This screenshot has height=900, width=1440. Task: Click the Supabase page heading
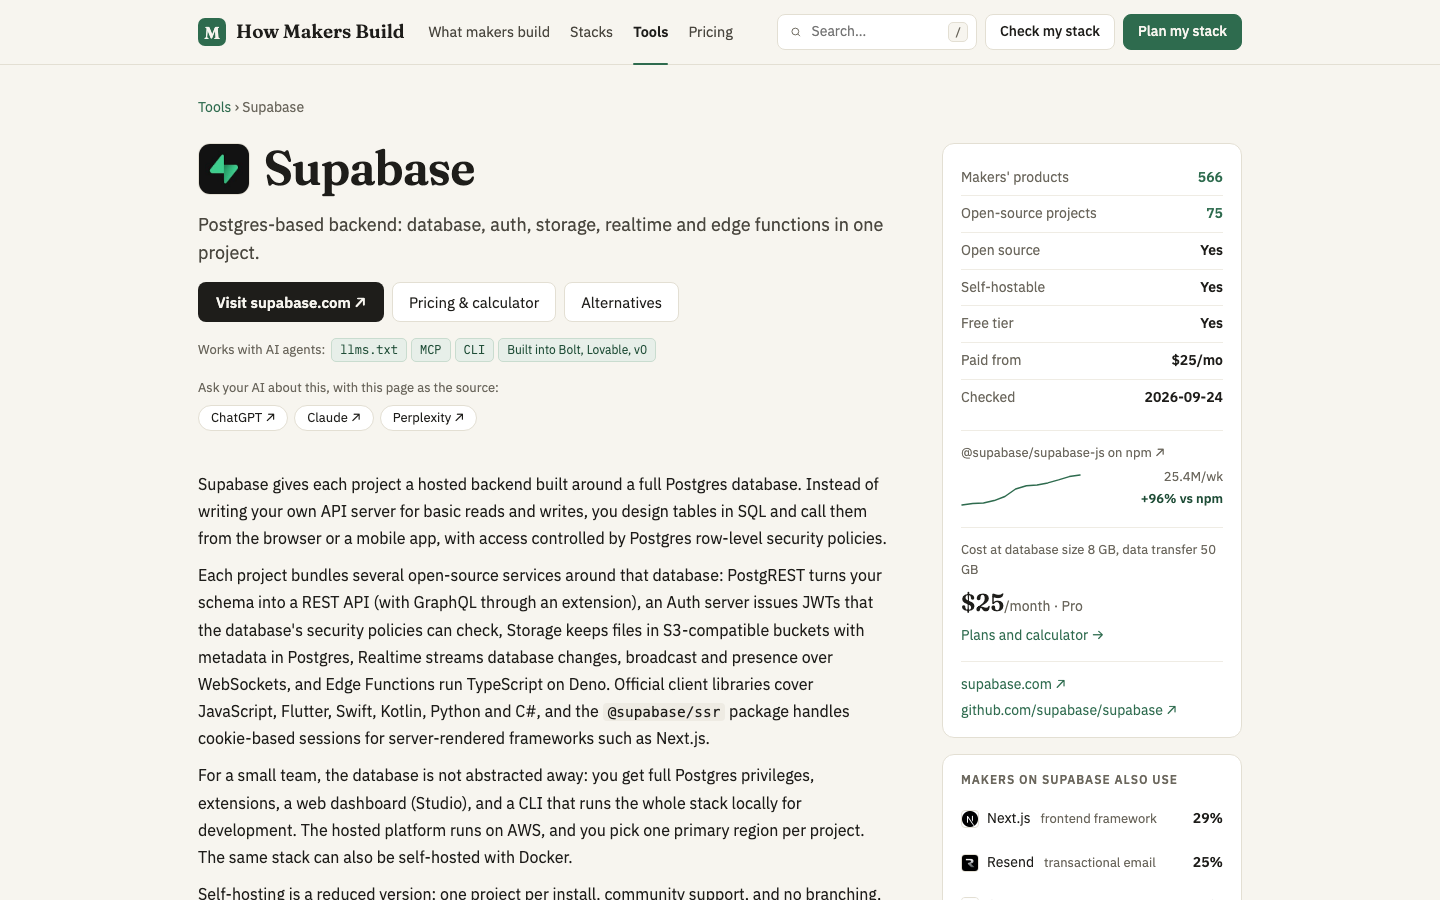[369, 169]
